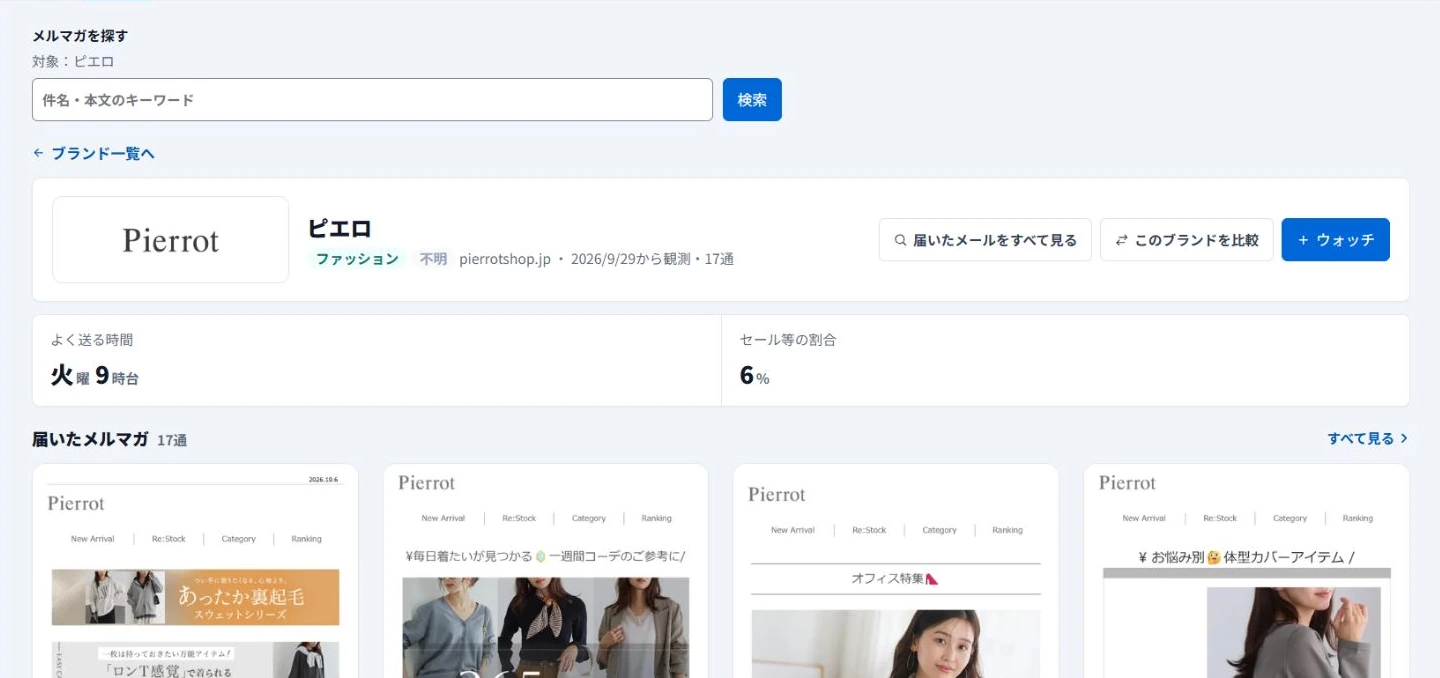Open the あったか裏起毛 newsletter card
Screen dimensions: 1440x678
pos(195,571)
